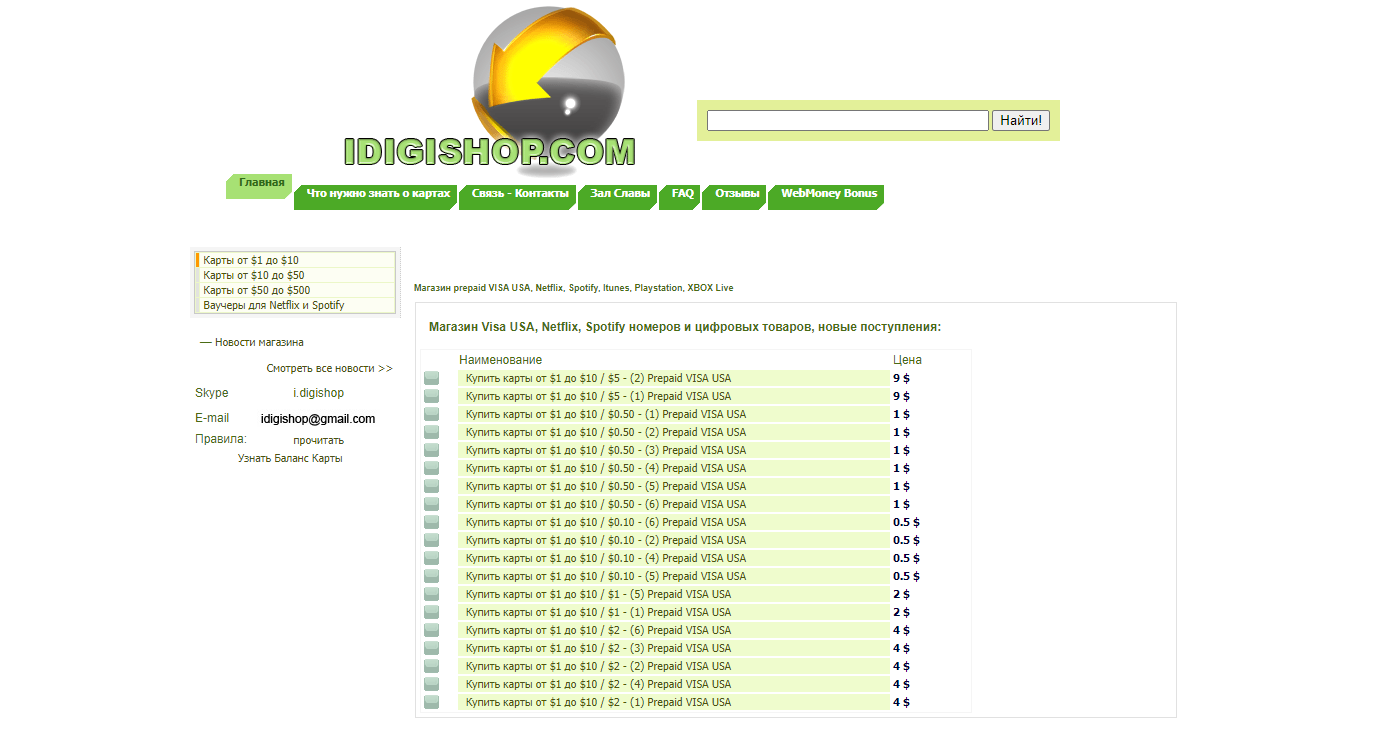Open product $0.50 - (3) Prepaid VISA USA

(606, 450)
